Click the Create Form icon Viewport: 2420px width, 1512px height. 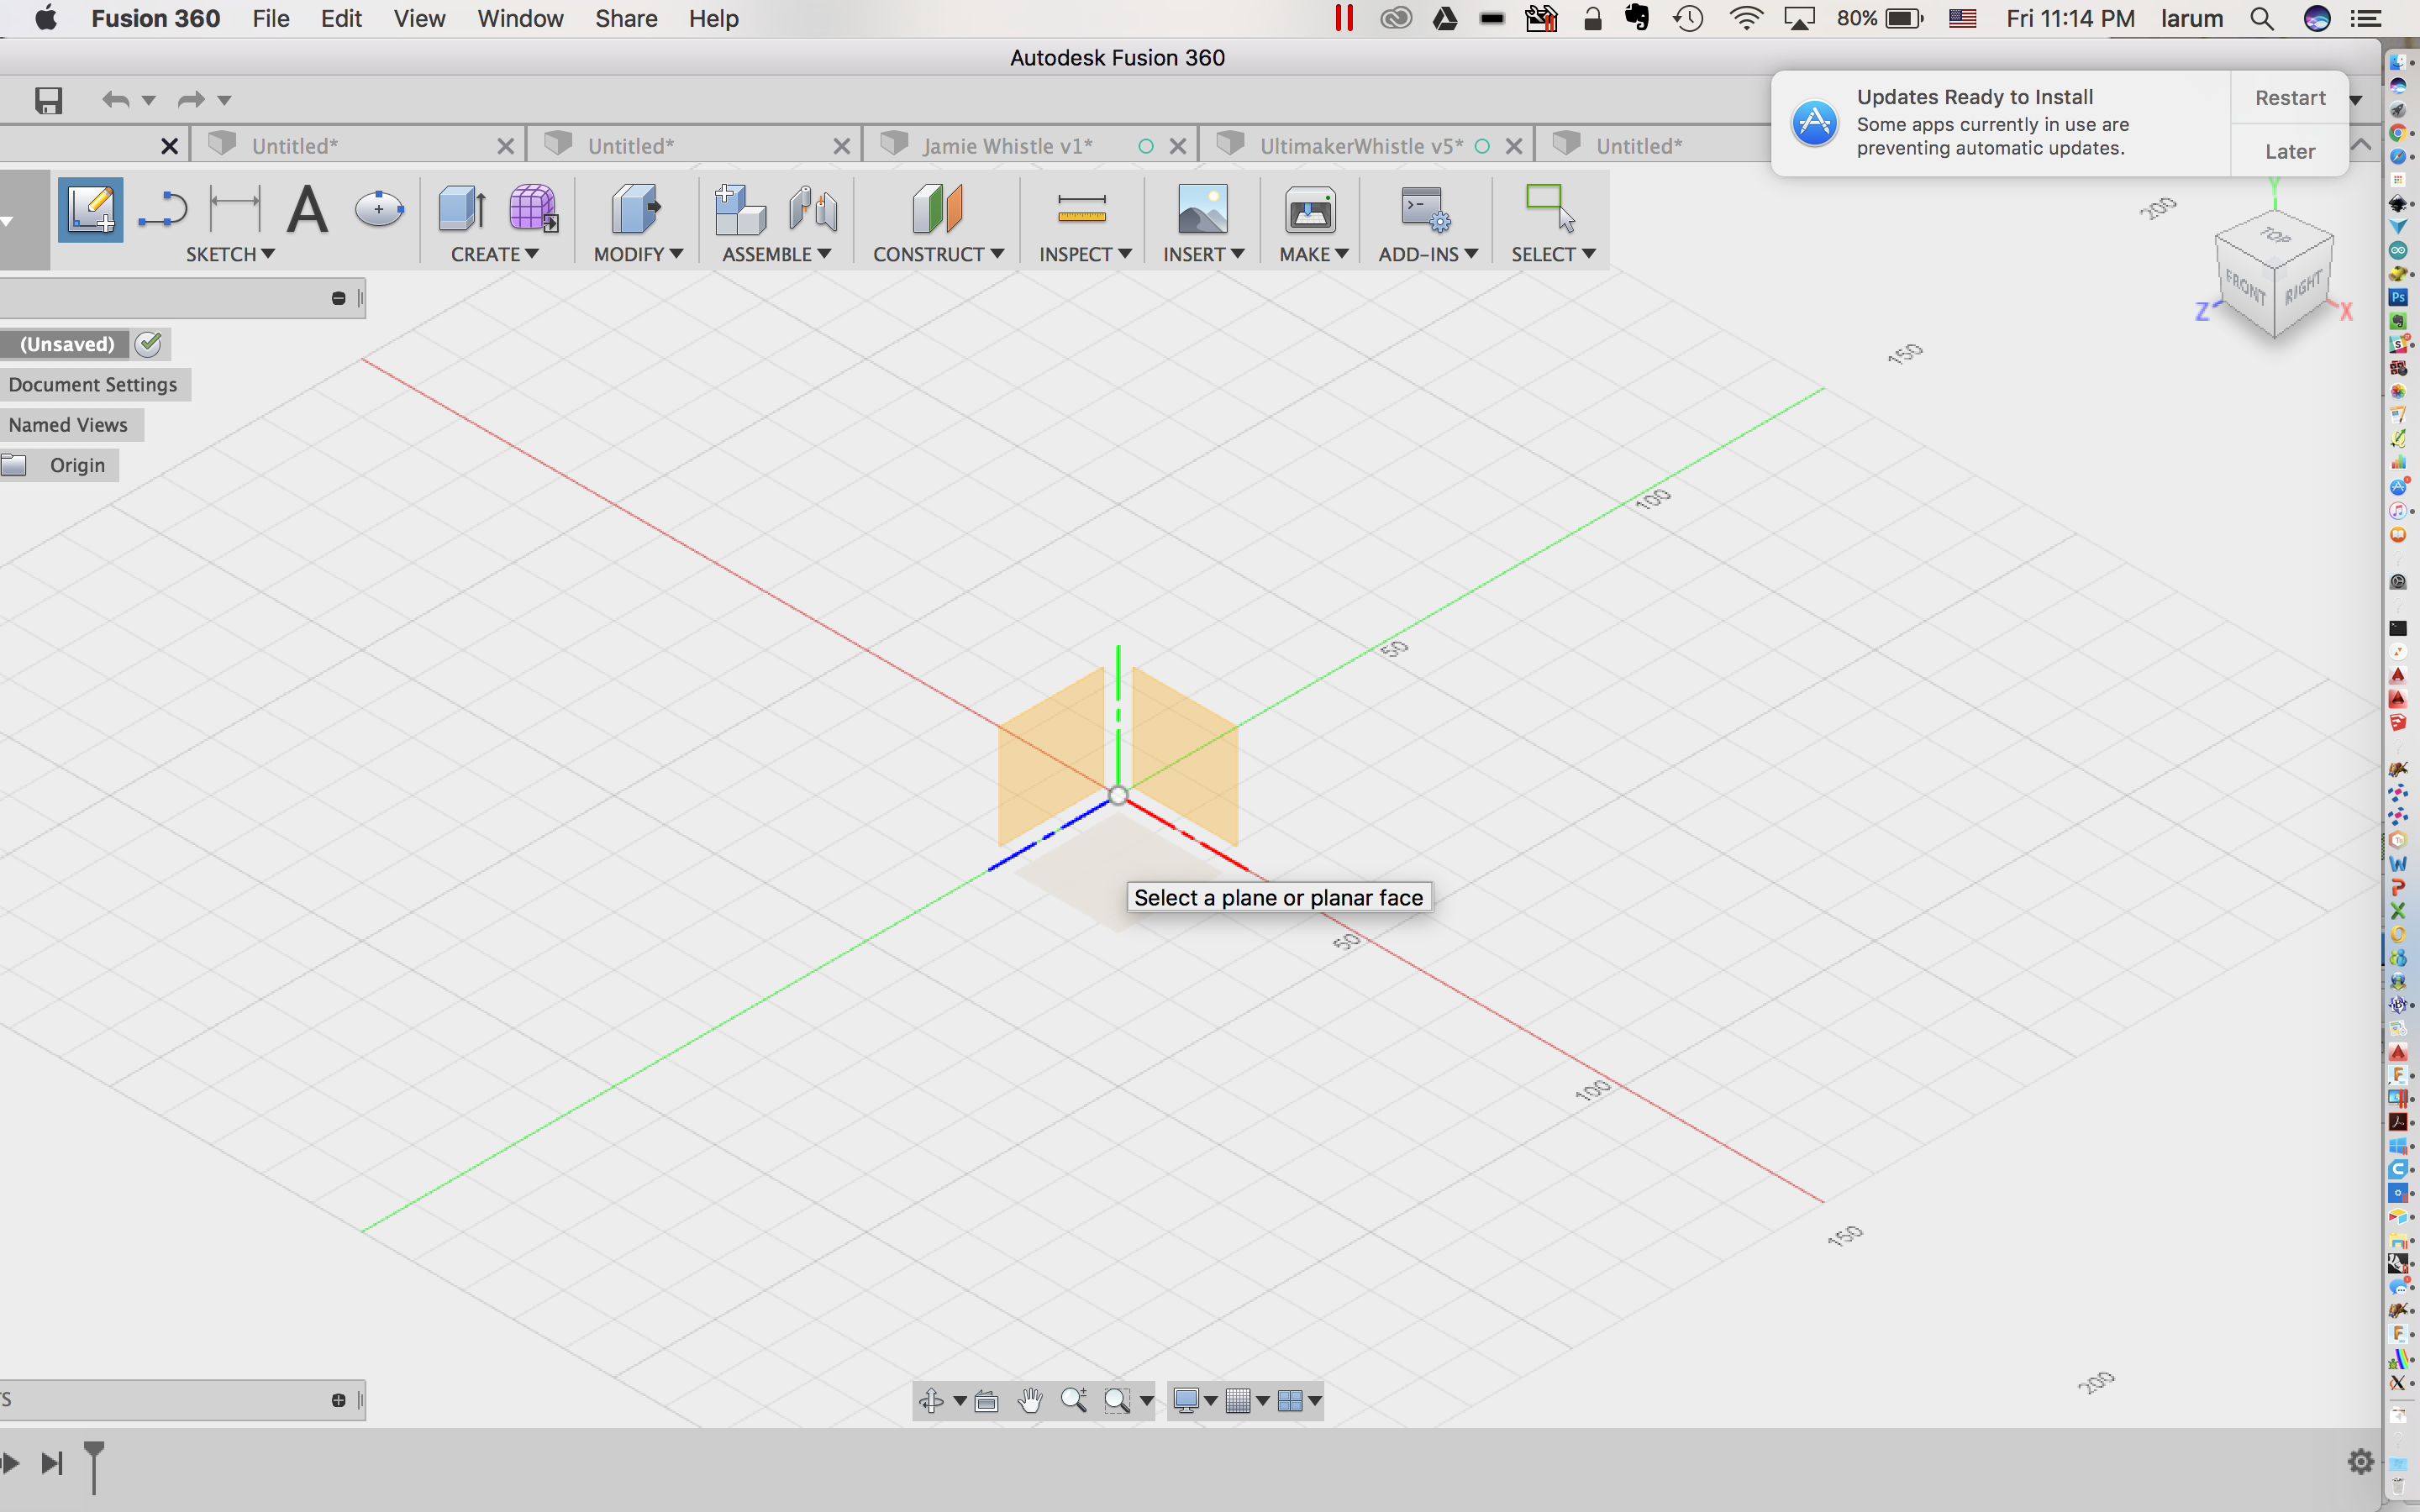coord(533,209)
